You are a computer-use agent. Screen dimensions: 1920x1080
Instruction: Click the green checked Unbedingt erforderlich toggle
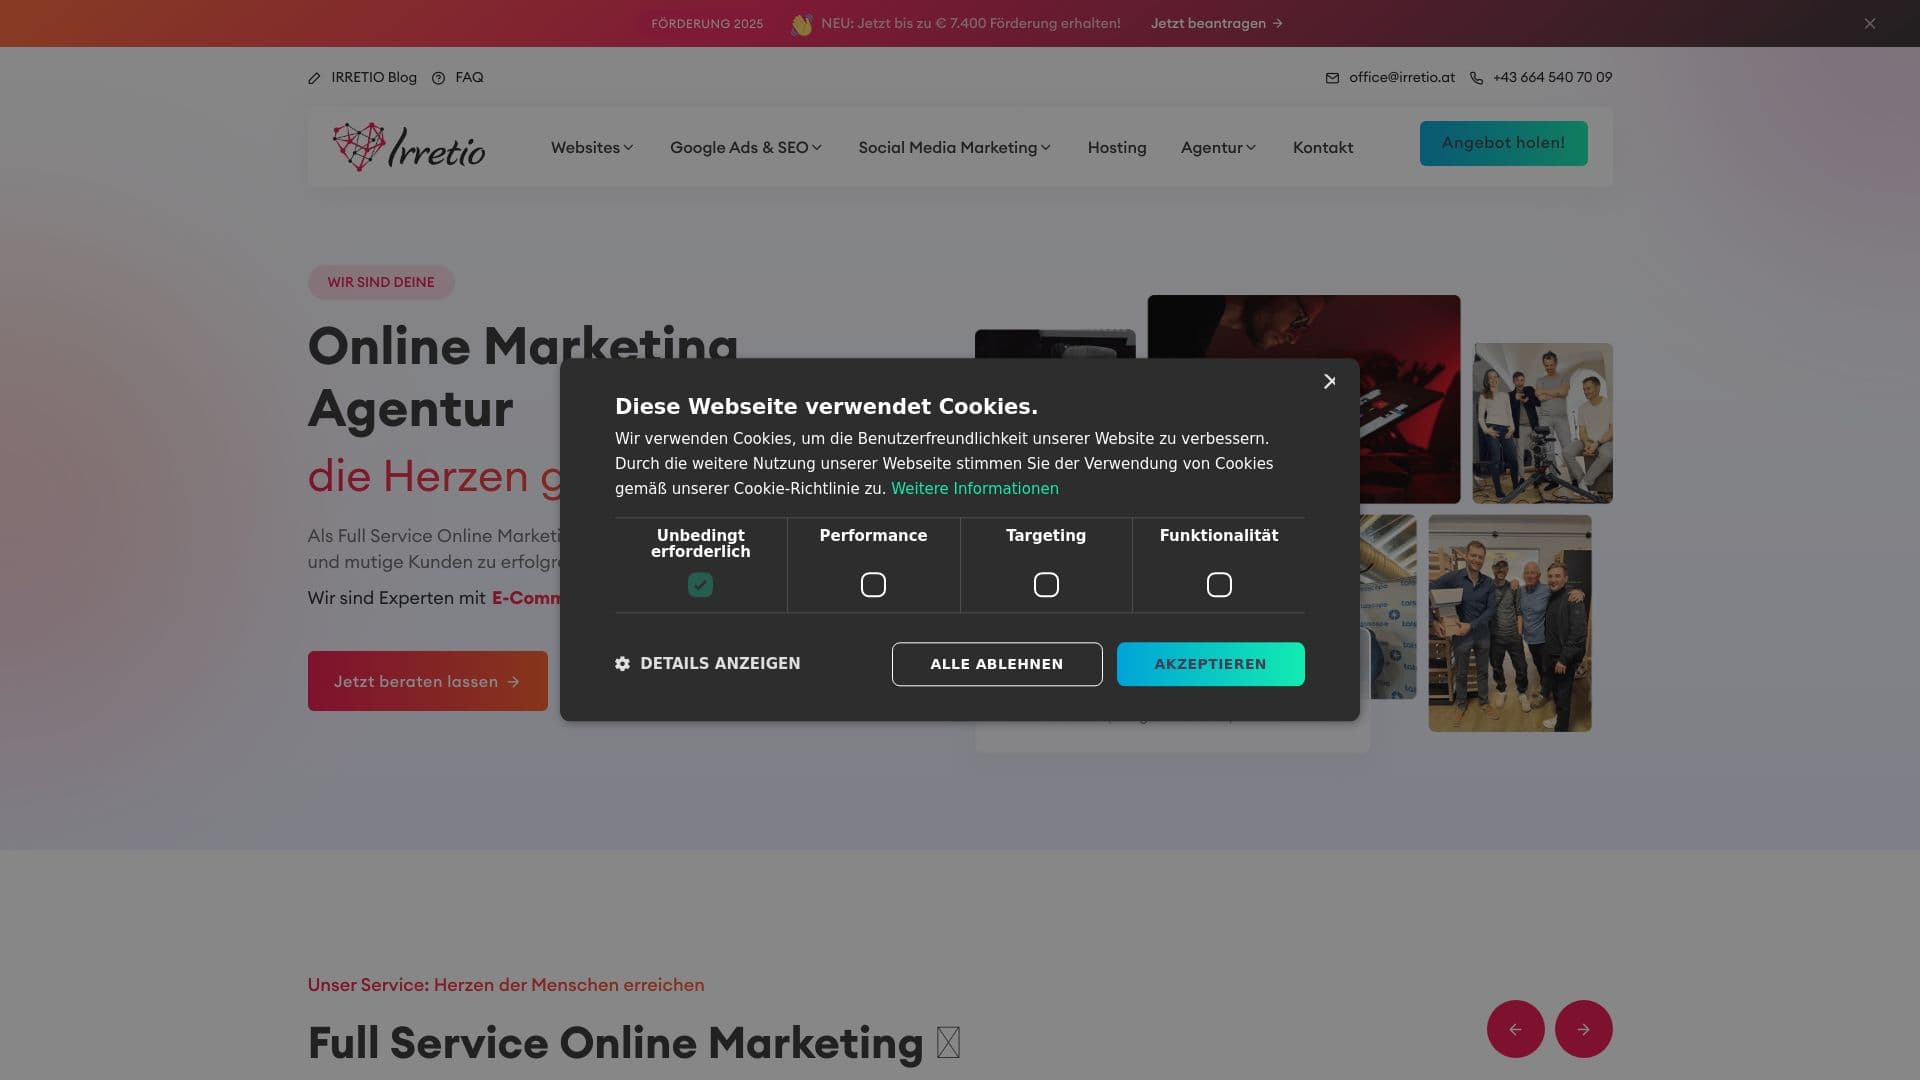click(x=700, y=584)
